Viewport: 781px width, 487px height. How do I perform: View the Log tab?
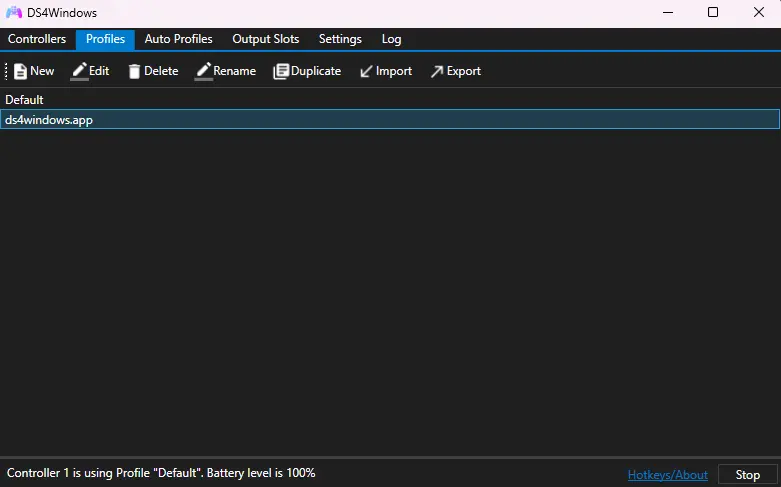391,39
